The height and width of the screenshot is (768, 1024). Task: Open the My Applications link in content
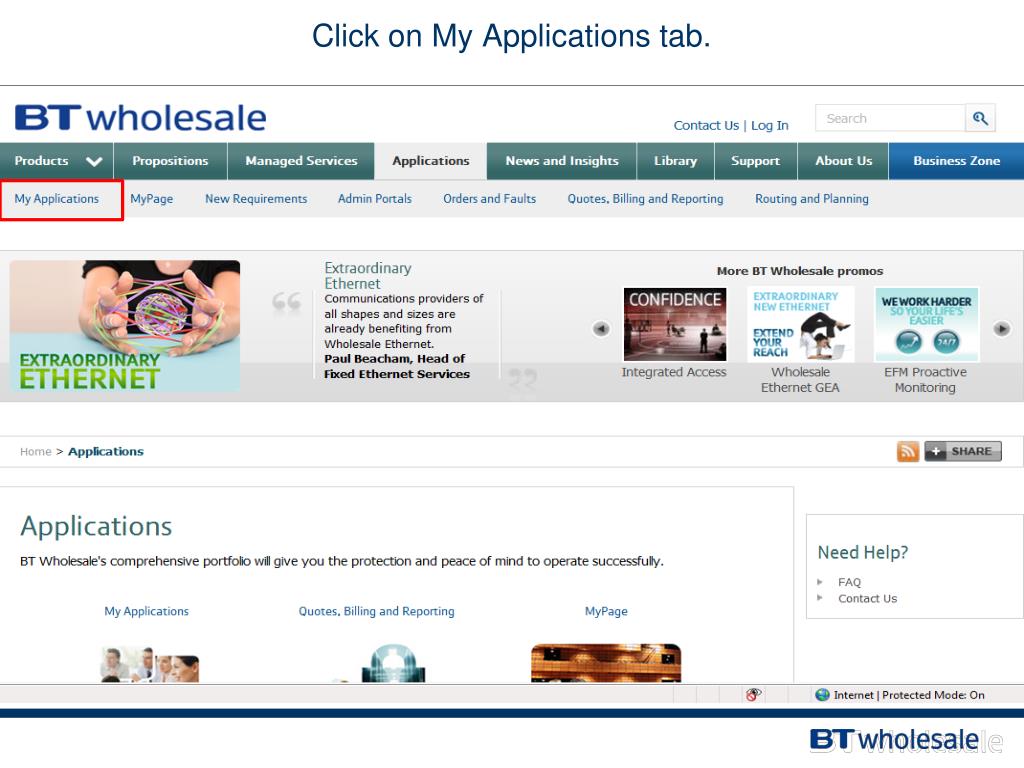(146, 611)
